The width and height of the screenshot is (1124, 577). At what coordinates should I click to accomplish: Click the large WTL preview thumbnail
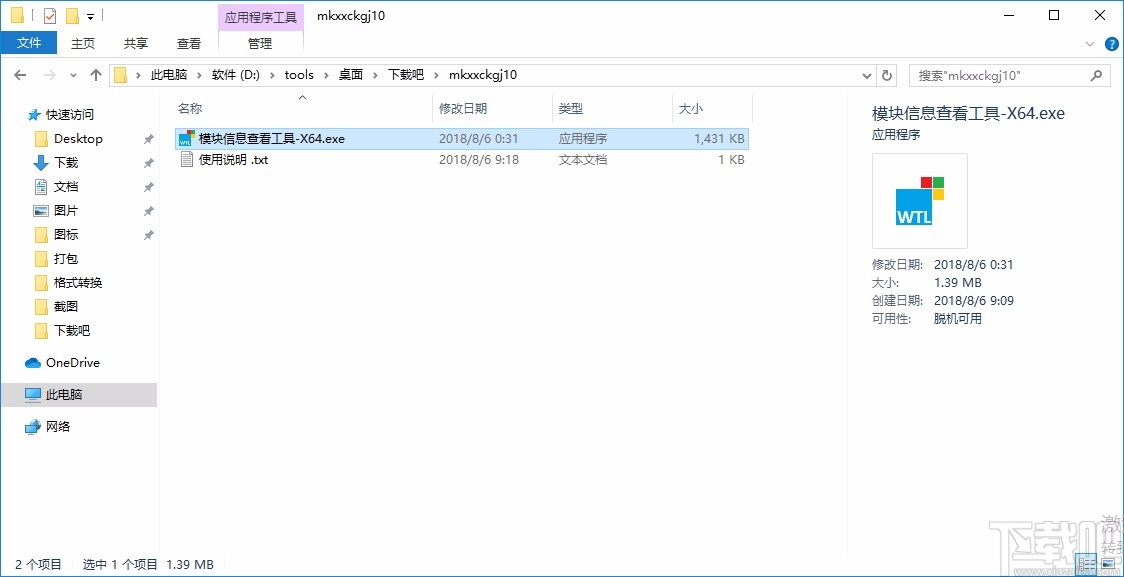[920, 201]
